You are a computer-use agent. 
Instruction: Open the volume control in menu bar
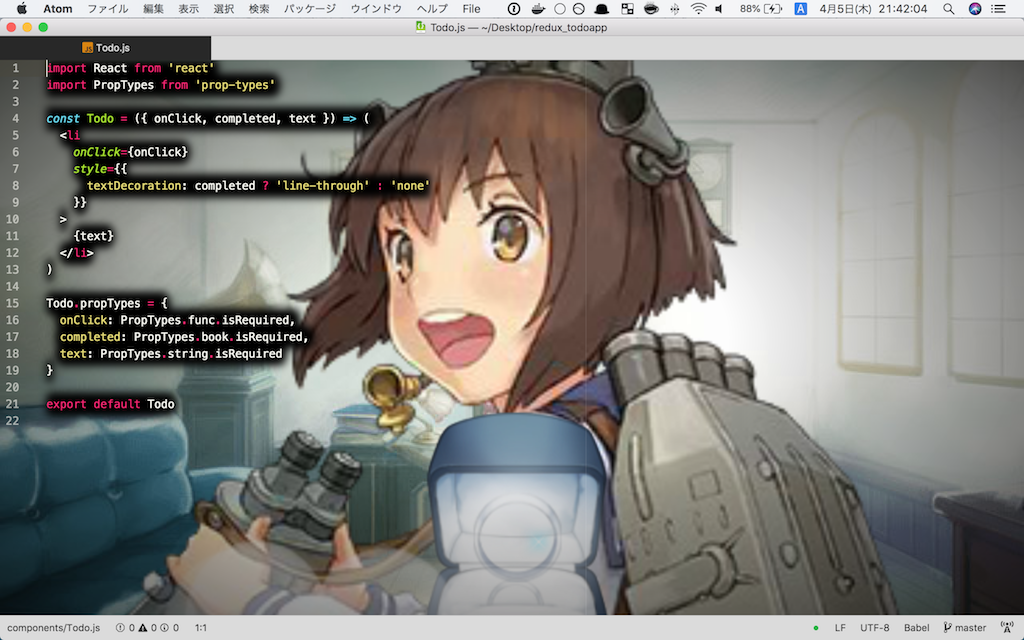click(x=719, y=8)
